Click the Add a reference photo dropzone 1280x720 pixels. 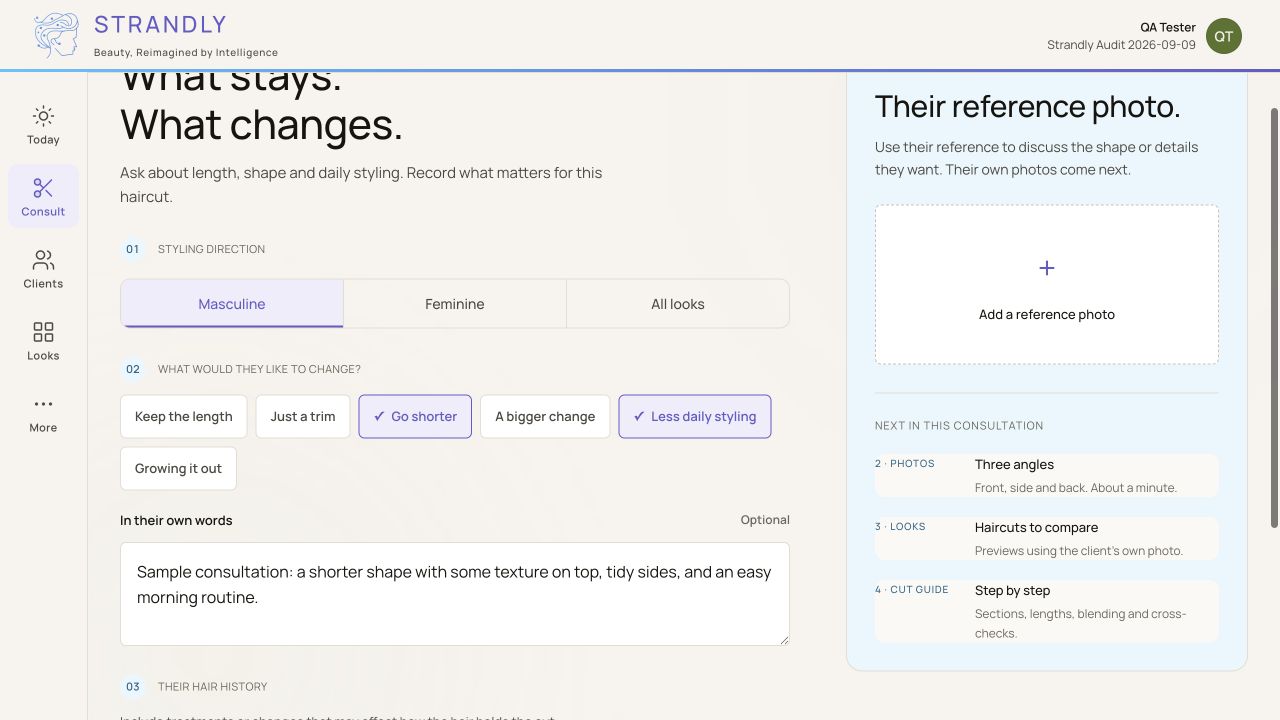tap(1047, 285)
